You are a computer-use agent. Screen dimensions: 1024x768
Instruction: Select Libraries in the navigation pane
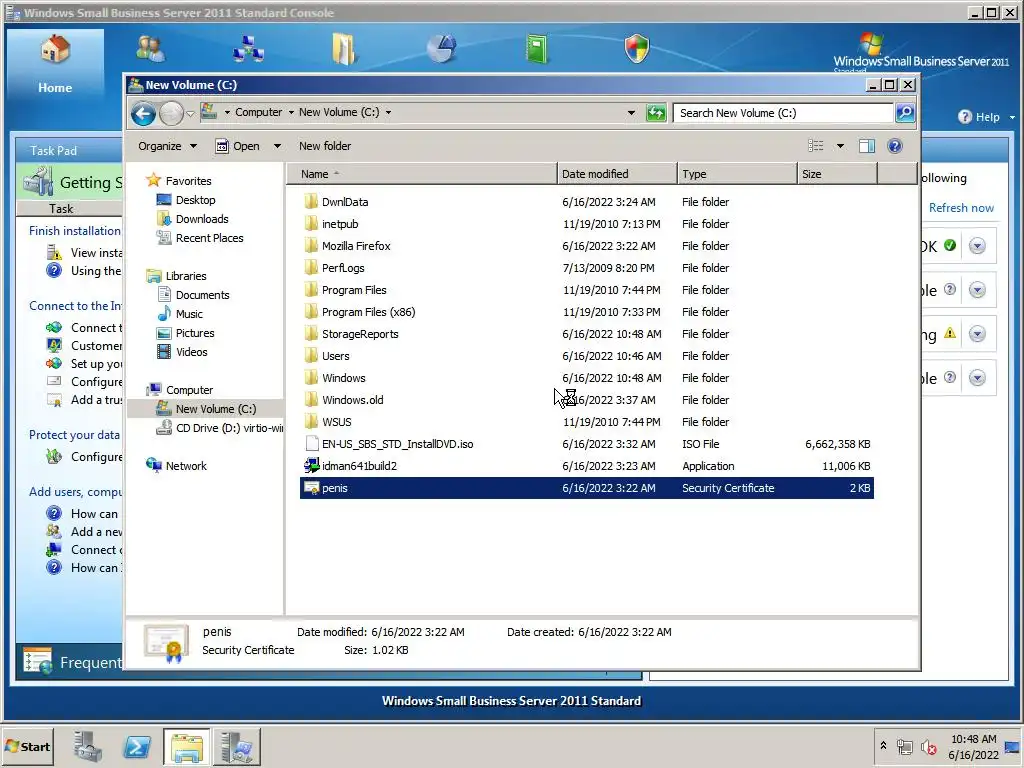tap(176, 276)
